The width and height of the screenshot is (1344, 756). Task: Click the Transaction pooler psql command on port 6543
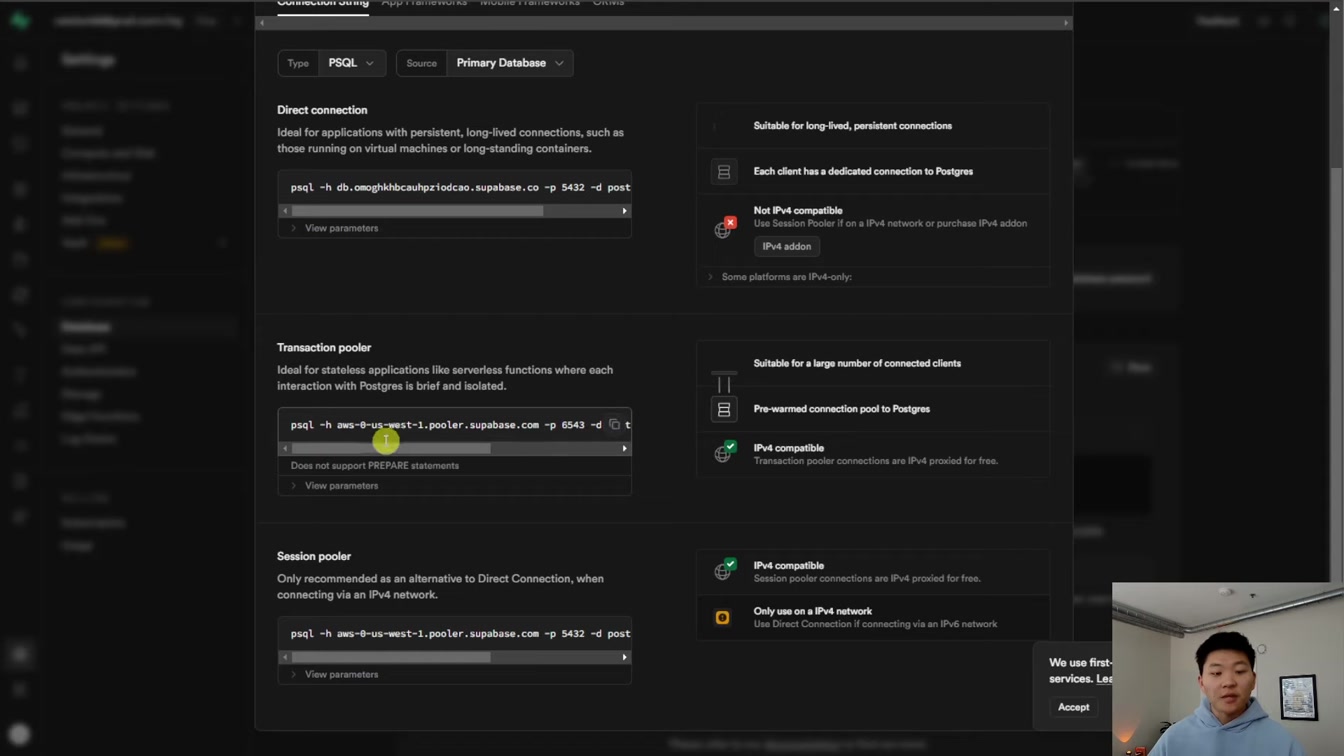tap(446, 425)
